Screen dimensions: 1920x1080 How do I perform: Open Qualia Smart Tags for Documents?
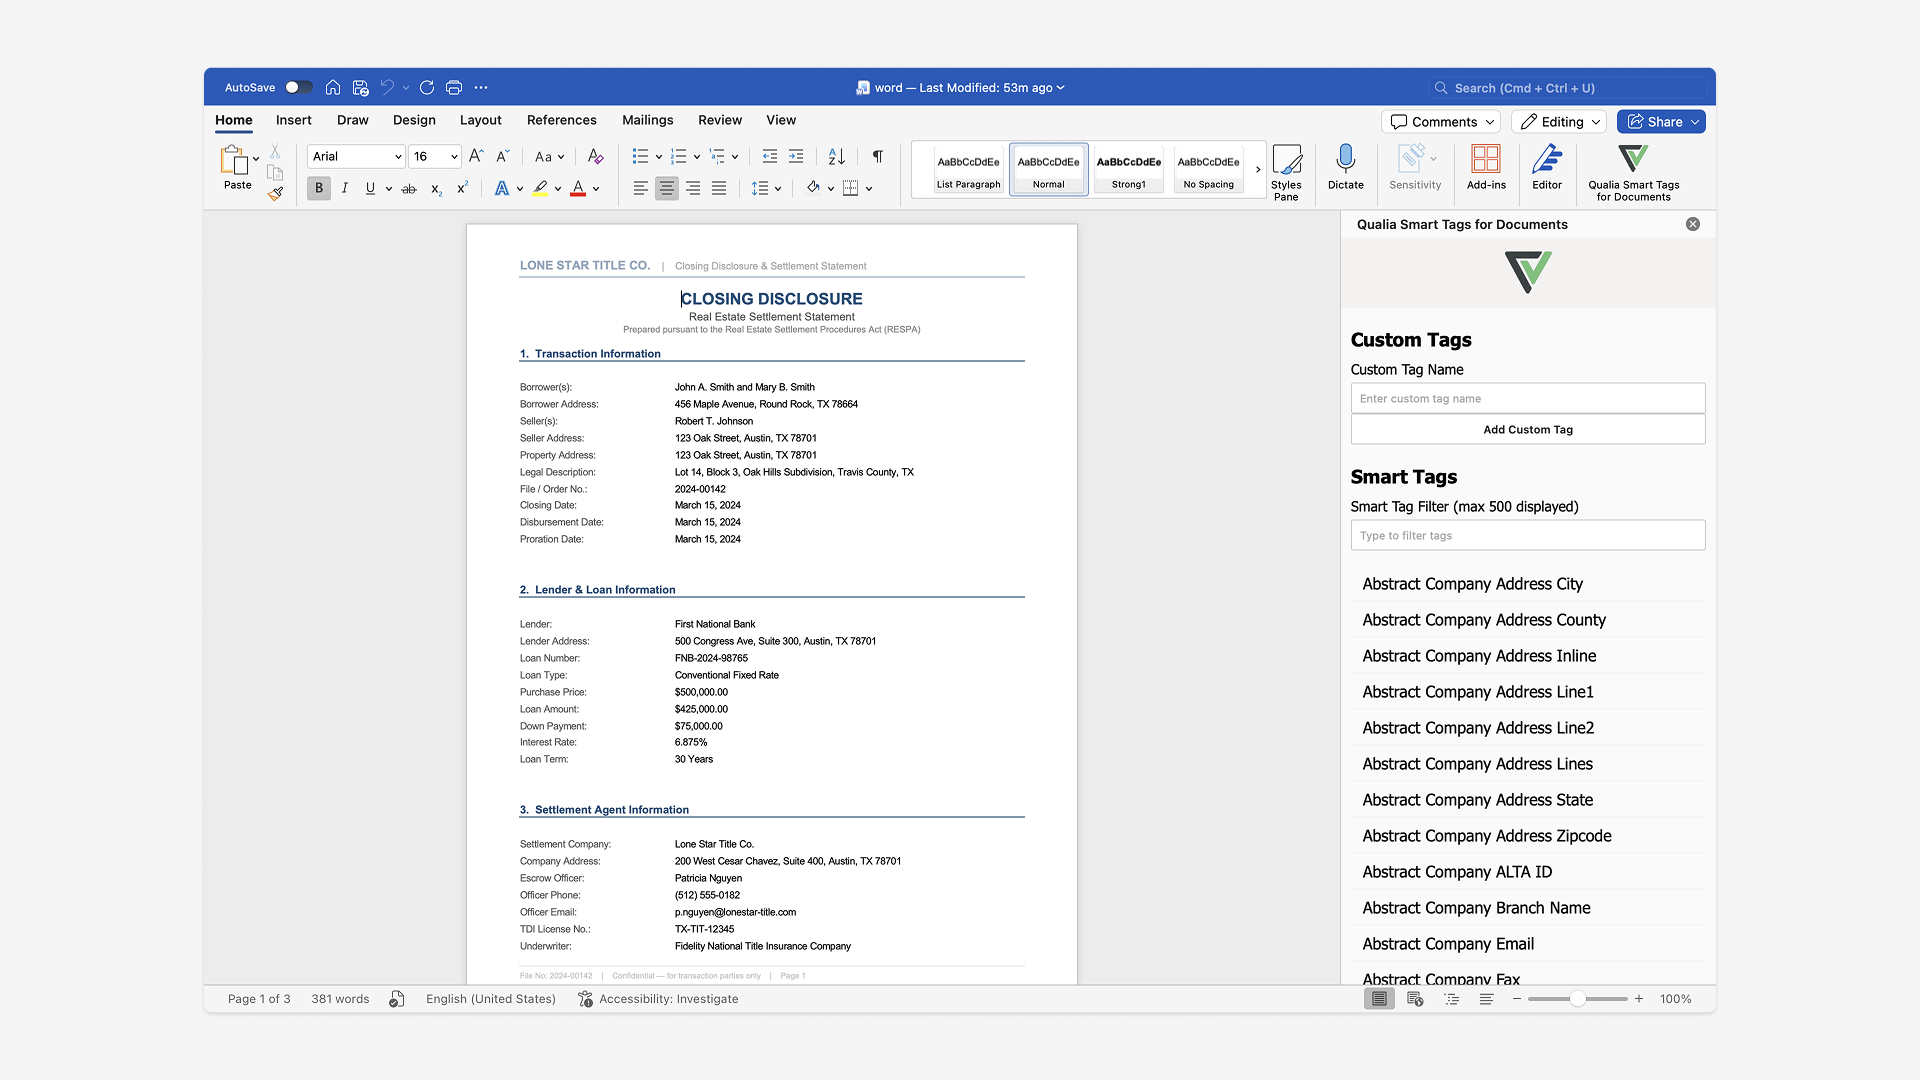pyautogui.click(x=1634, y=172)
